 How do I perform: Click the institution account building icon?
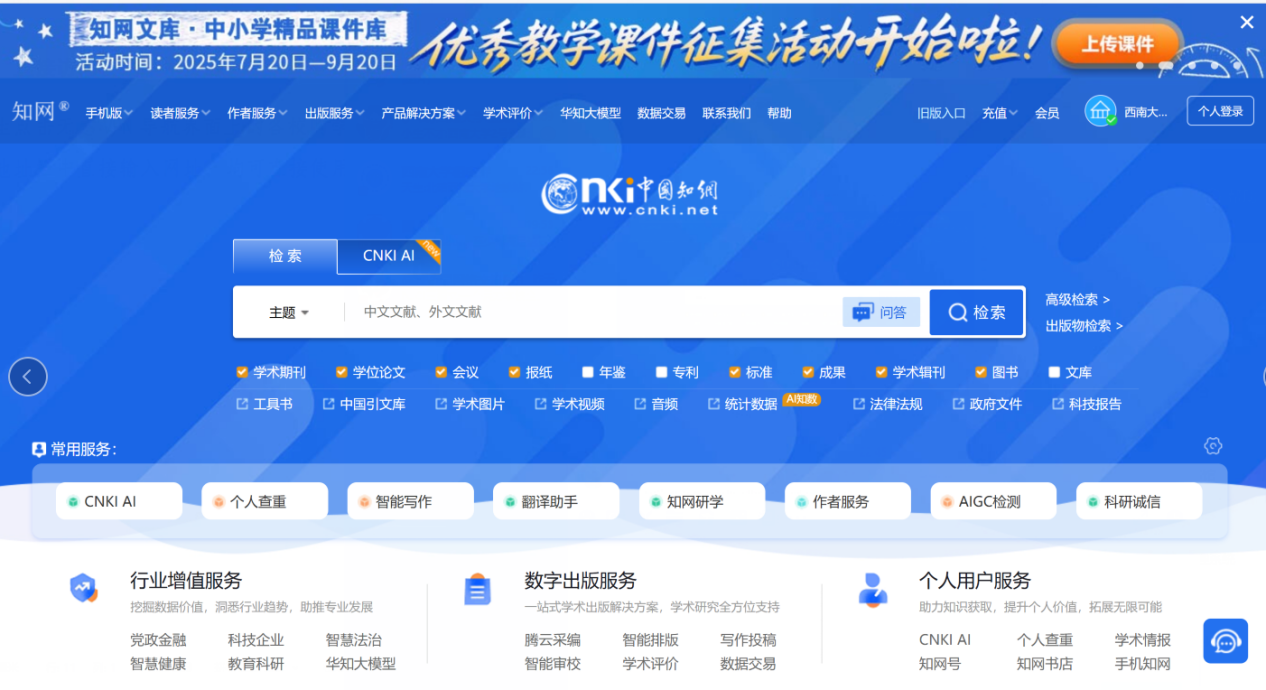(x=1100, y=111)
